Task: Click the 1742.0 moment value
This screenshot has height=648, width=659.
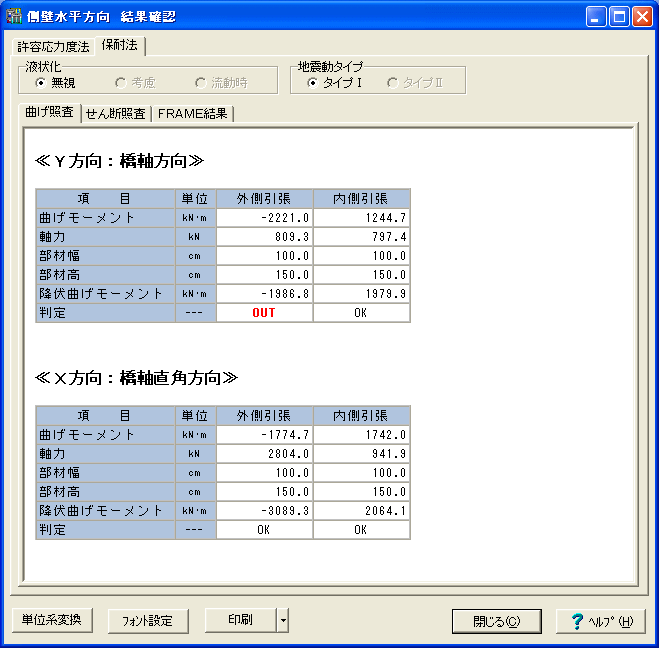Action: point(361,435)
